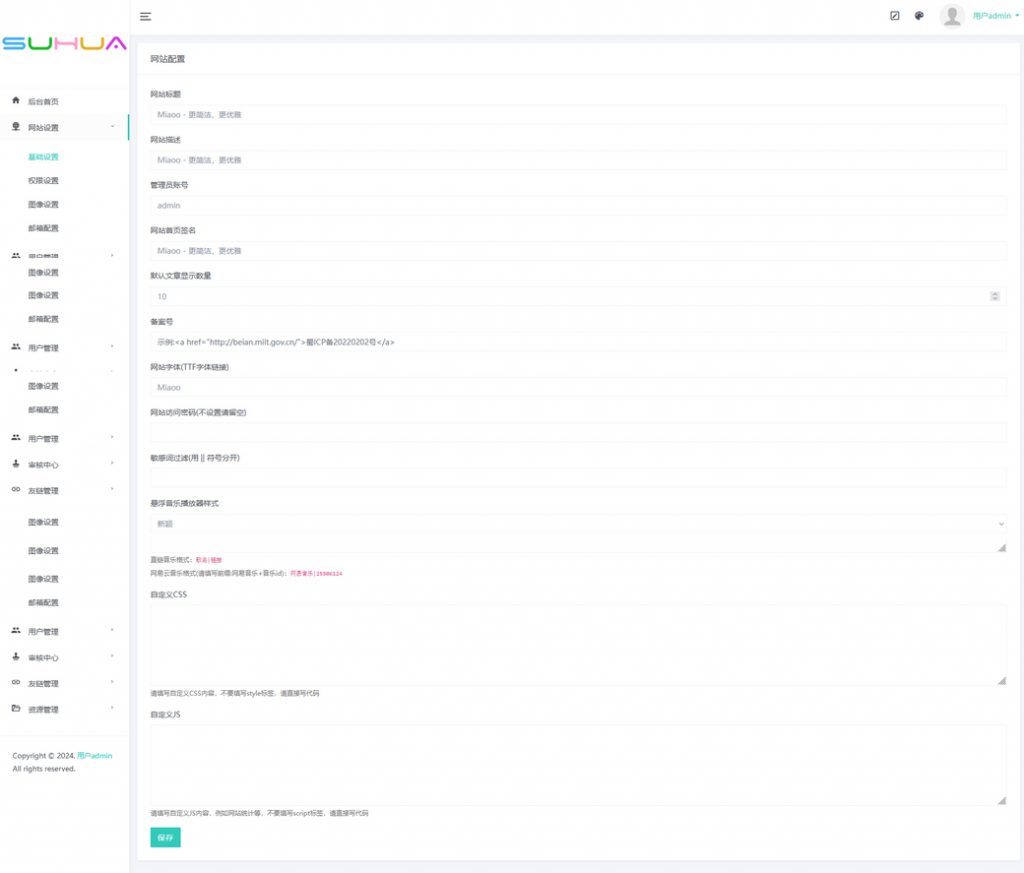1024x873 pixels.
Task: Click the stepper arrows on 默认文章显示数量
Action: pyautogui.click(x=994, y=296)
